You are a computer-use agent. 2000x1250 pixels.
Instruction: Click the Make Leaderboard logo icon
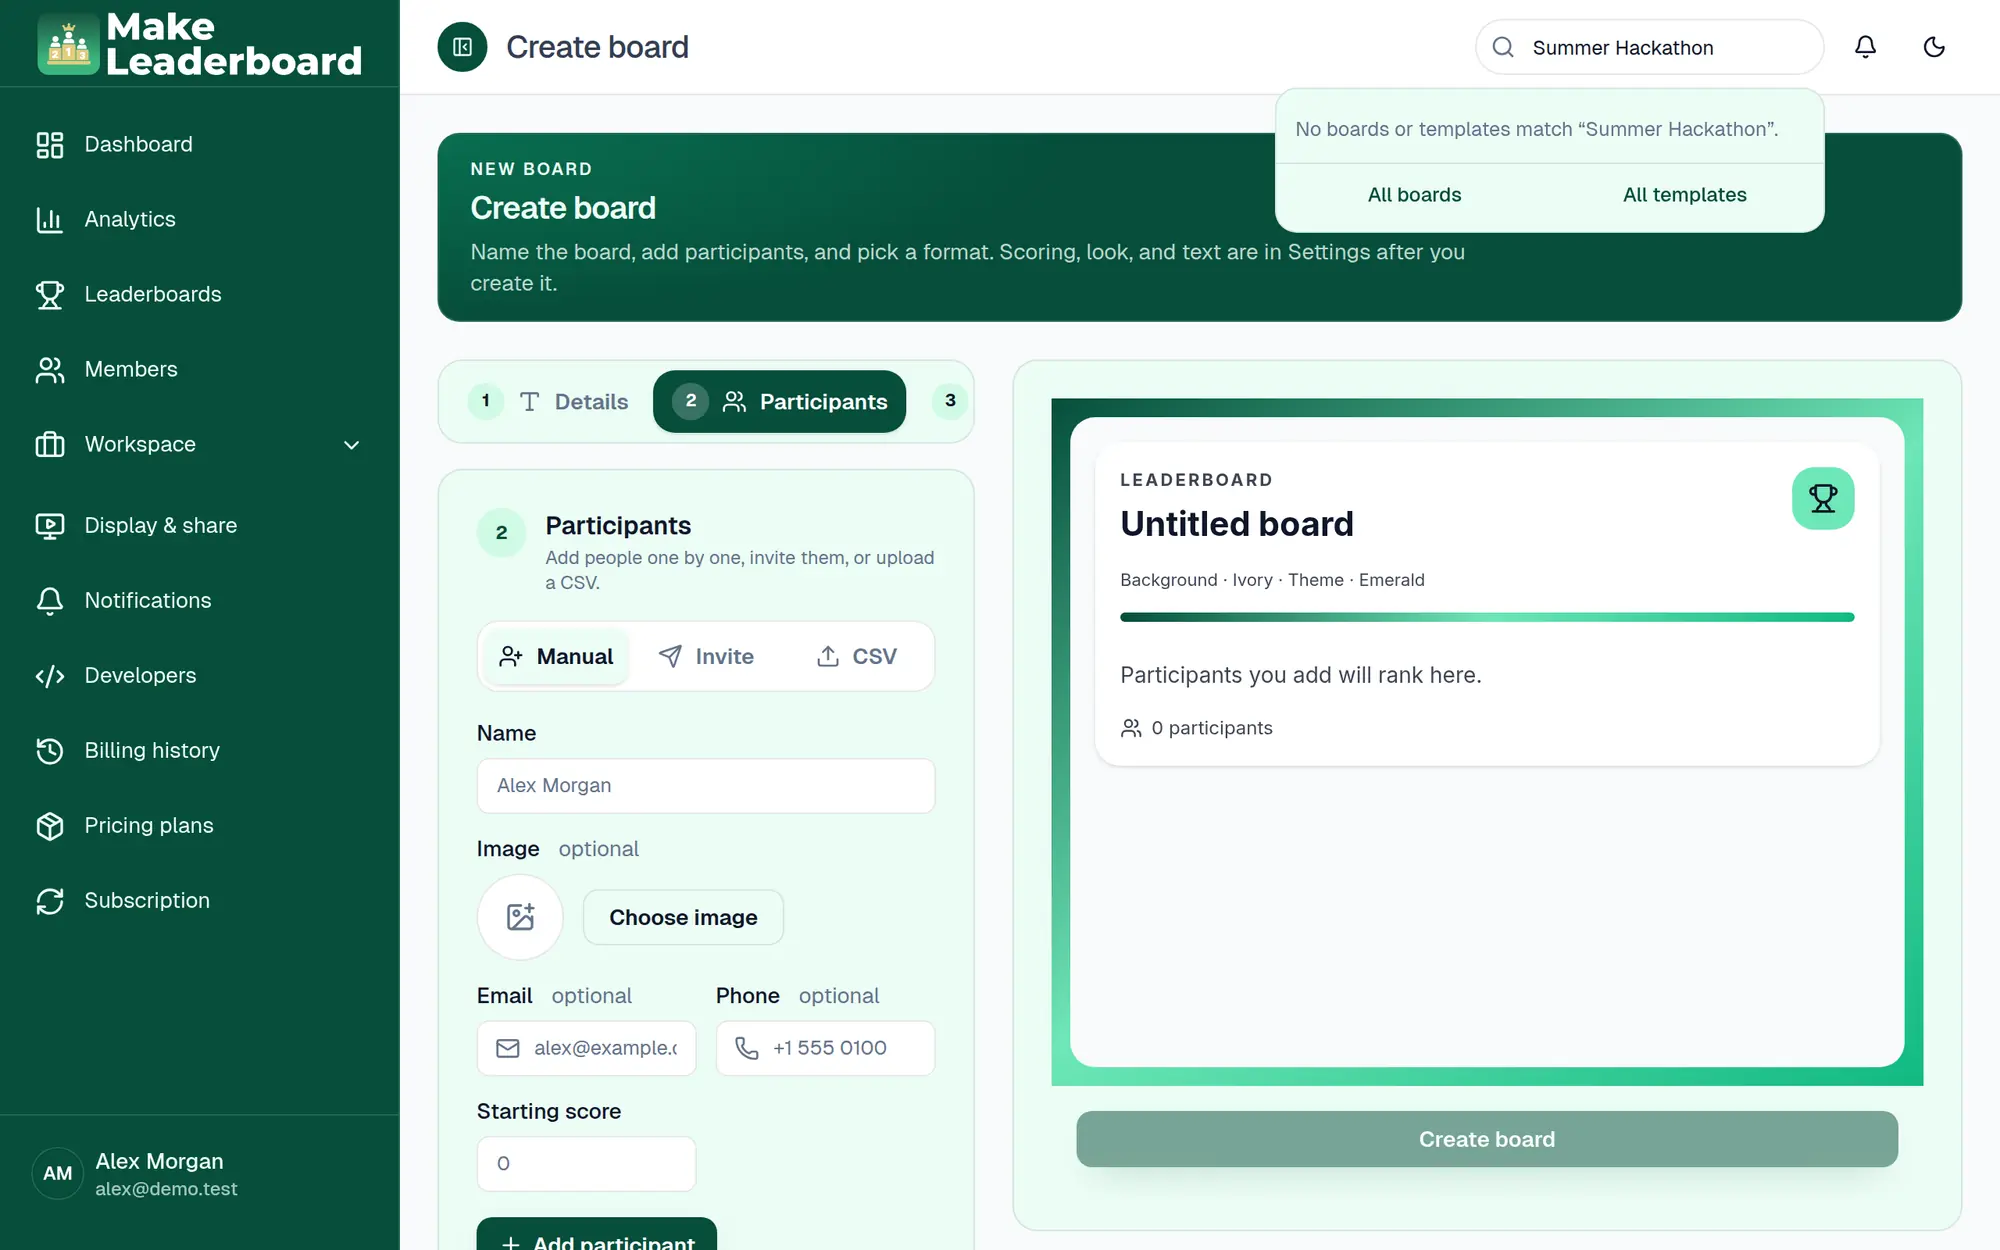(x=68, y=44)
